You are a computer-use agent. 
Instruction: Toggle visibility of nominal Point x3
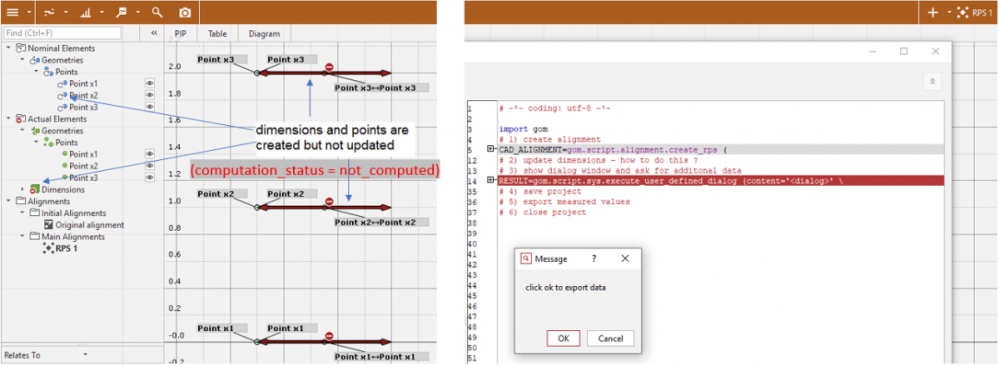[x=150, y=106]
